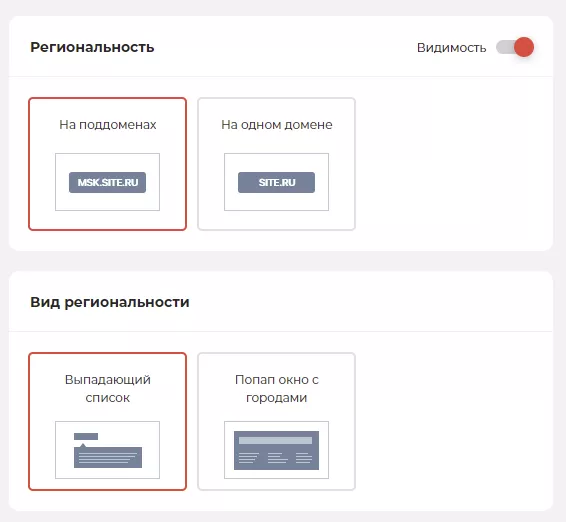Click the dropdown list illustration icon
The height and width of the screenshot is (522, 566).
click(108, 450)
